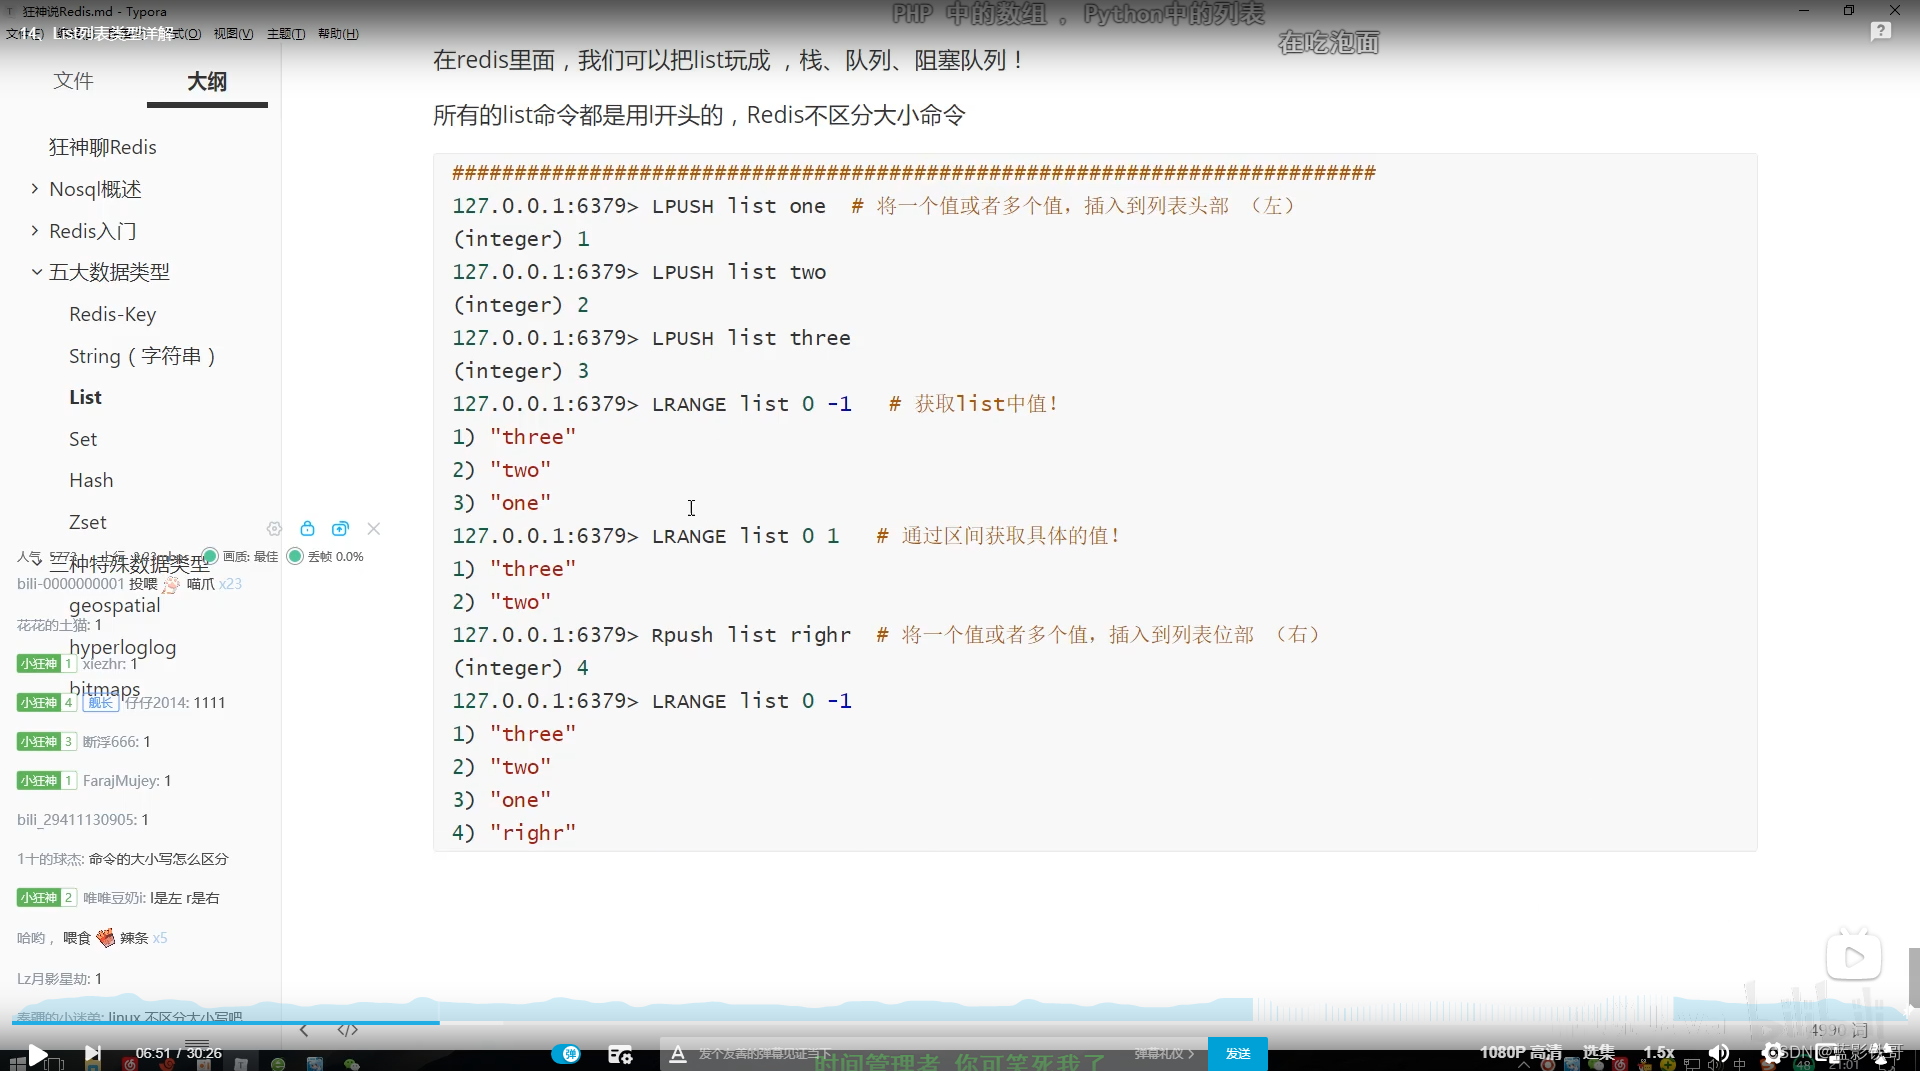
Task: Open NetEase Music taskbar icon
Action: tap(129, 1064)
